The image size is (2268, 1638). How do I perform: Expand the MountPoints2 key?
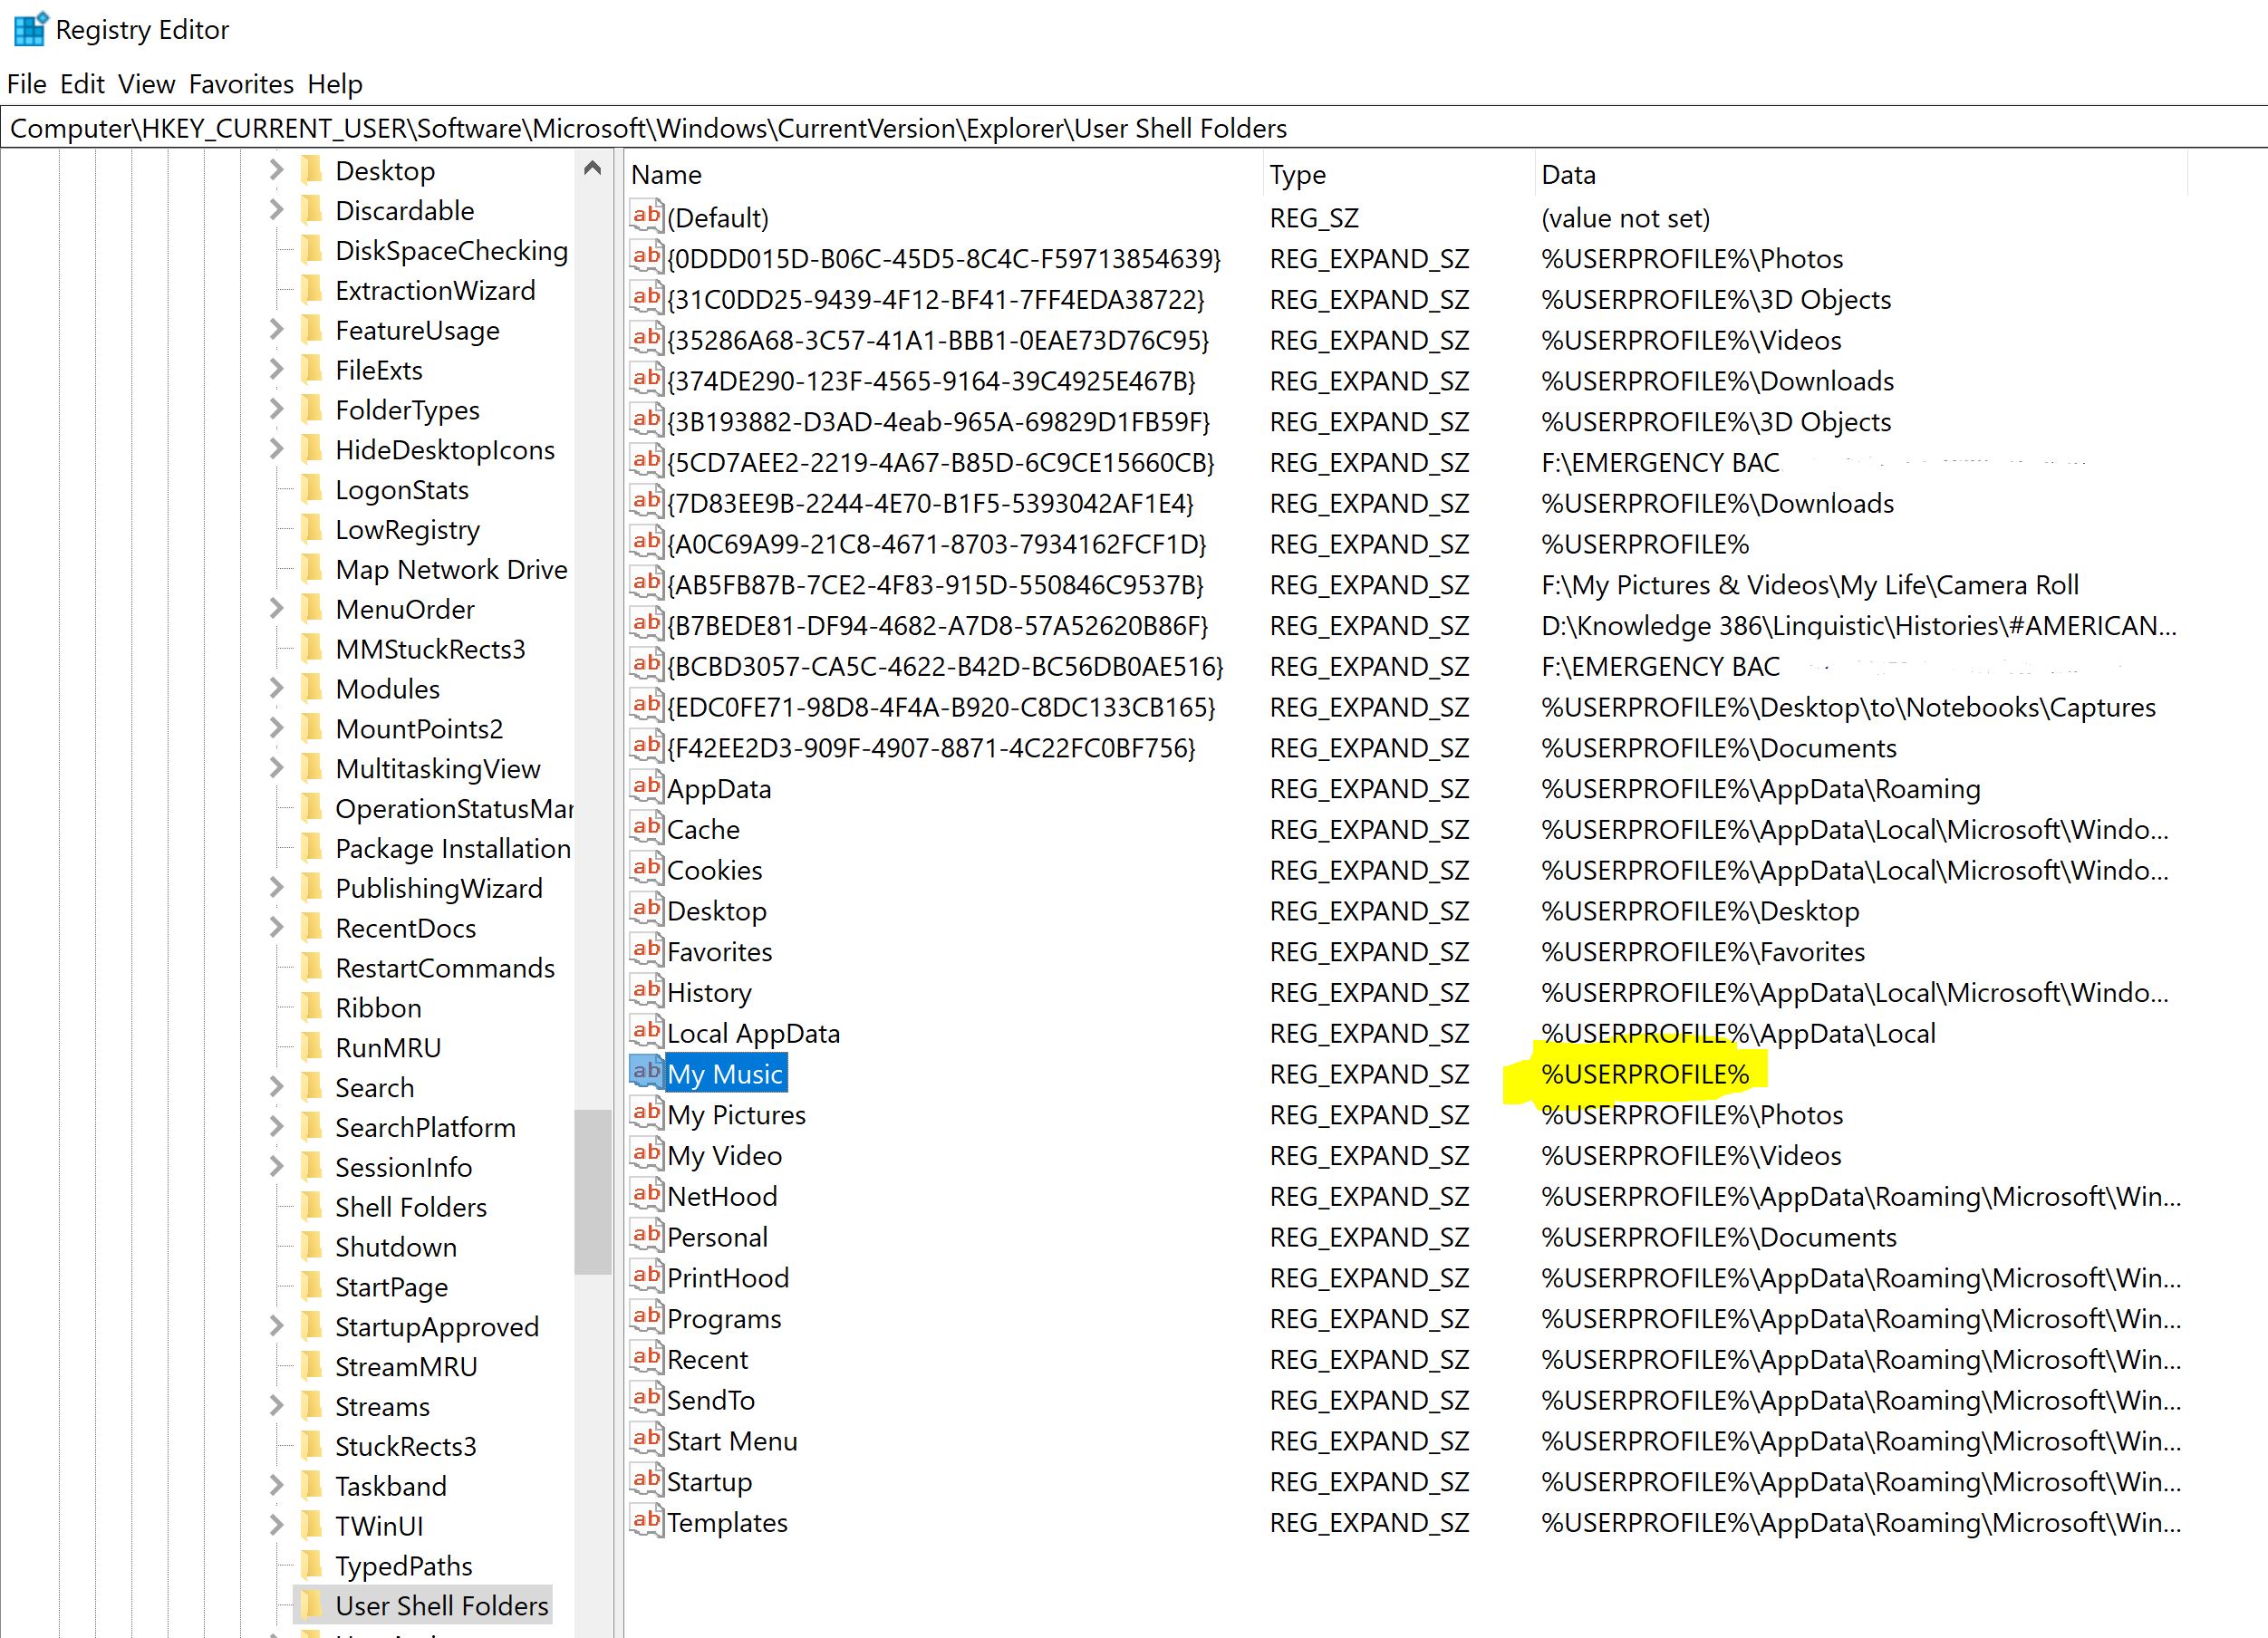277,729
